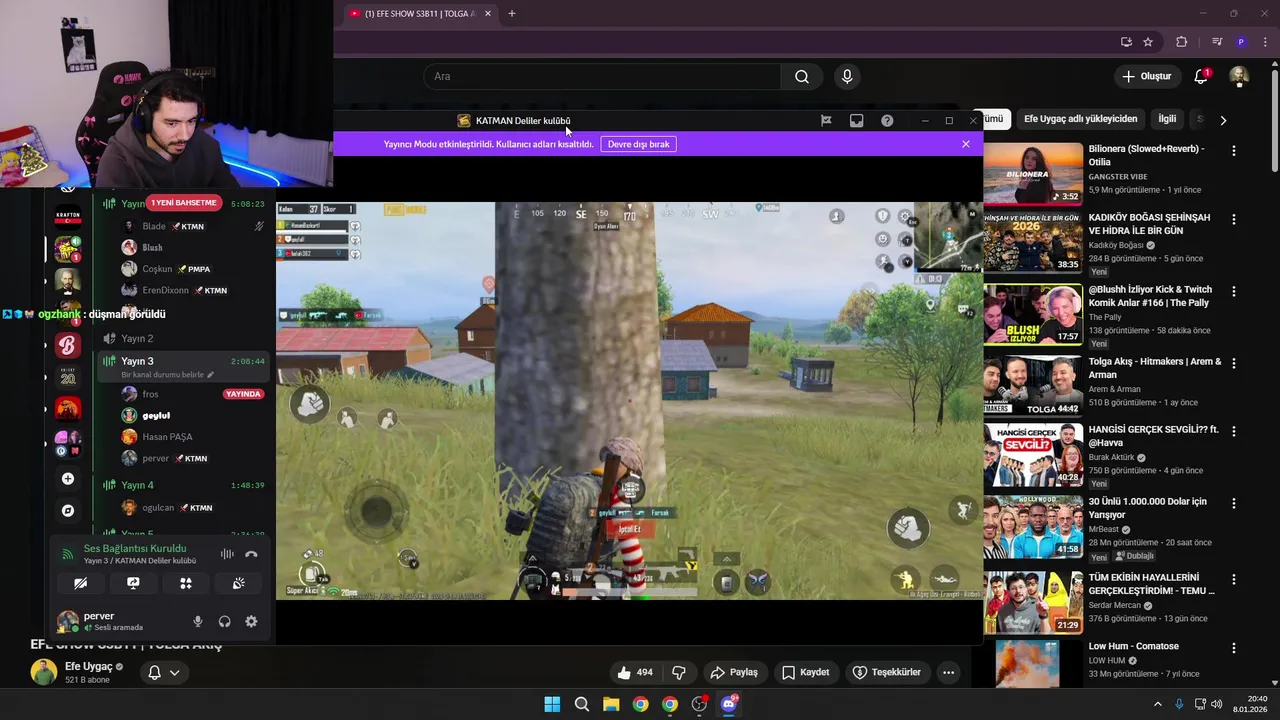The height and width of the screenshot is (720, 1280).
Task: Click the Paylaş share button
Action: [734, 672]
